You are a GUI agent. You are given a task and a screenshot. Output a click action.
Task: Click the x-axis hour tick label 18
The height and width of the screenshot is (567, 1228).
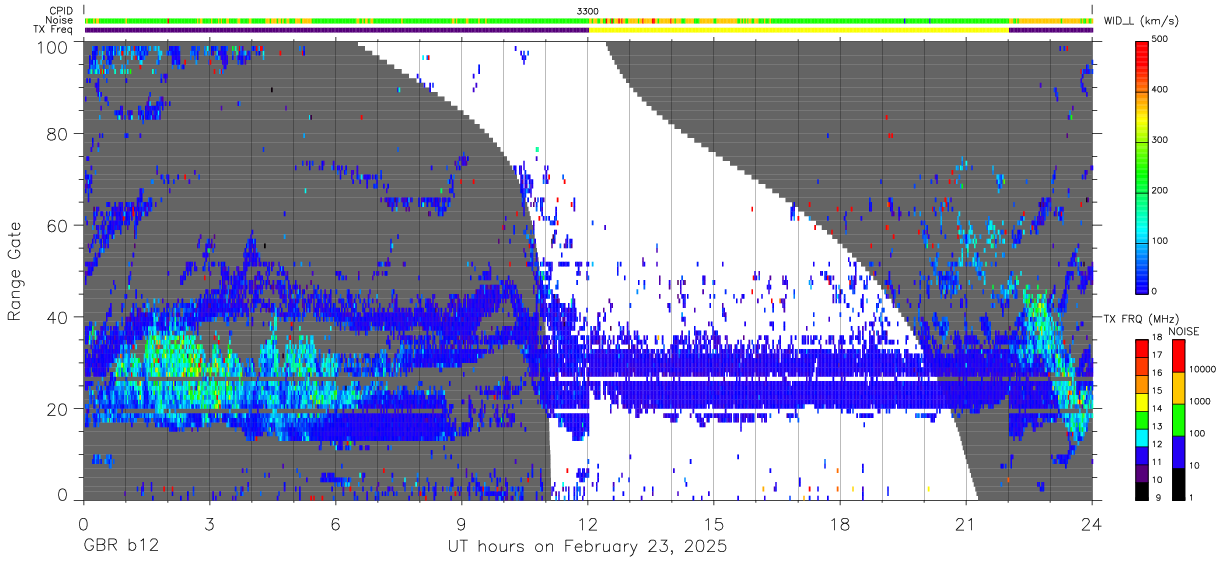tap(840, 523)
